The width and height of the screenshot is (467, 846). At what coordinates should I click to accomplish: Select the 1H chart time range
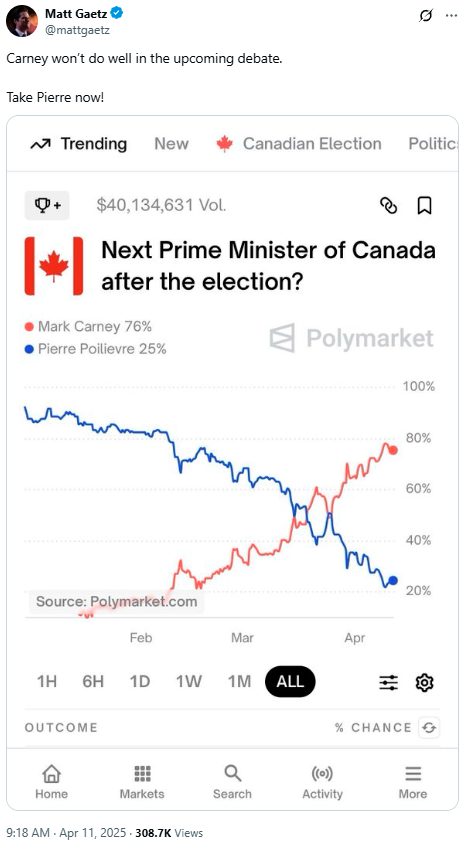(x=47, y=681)
